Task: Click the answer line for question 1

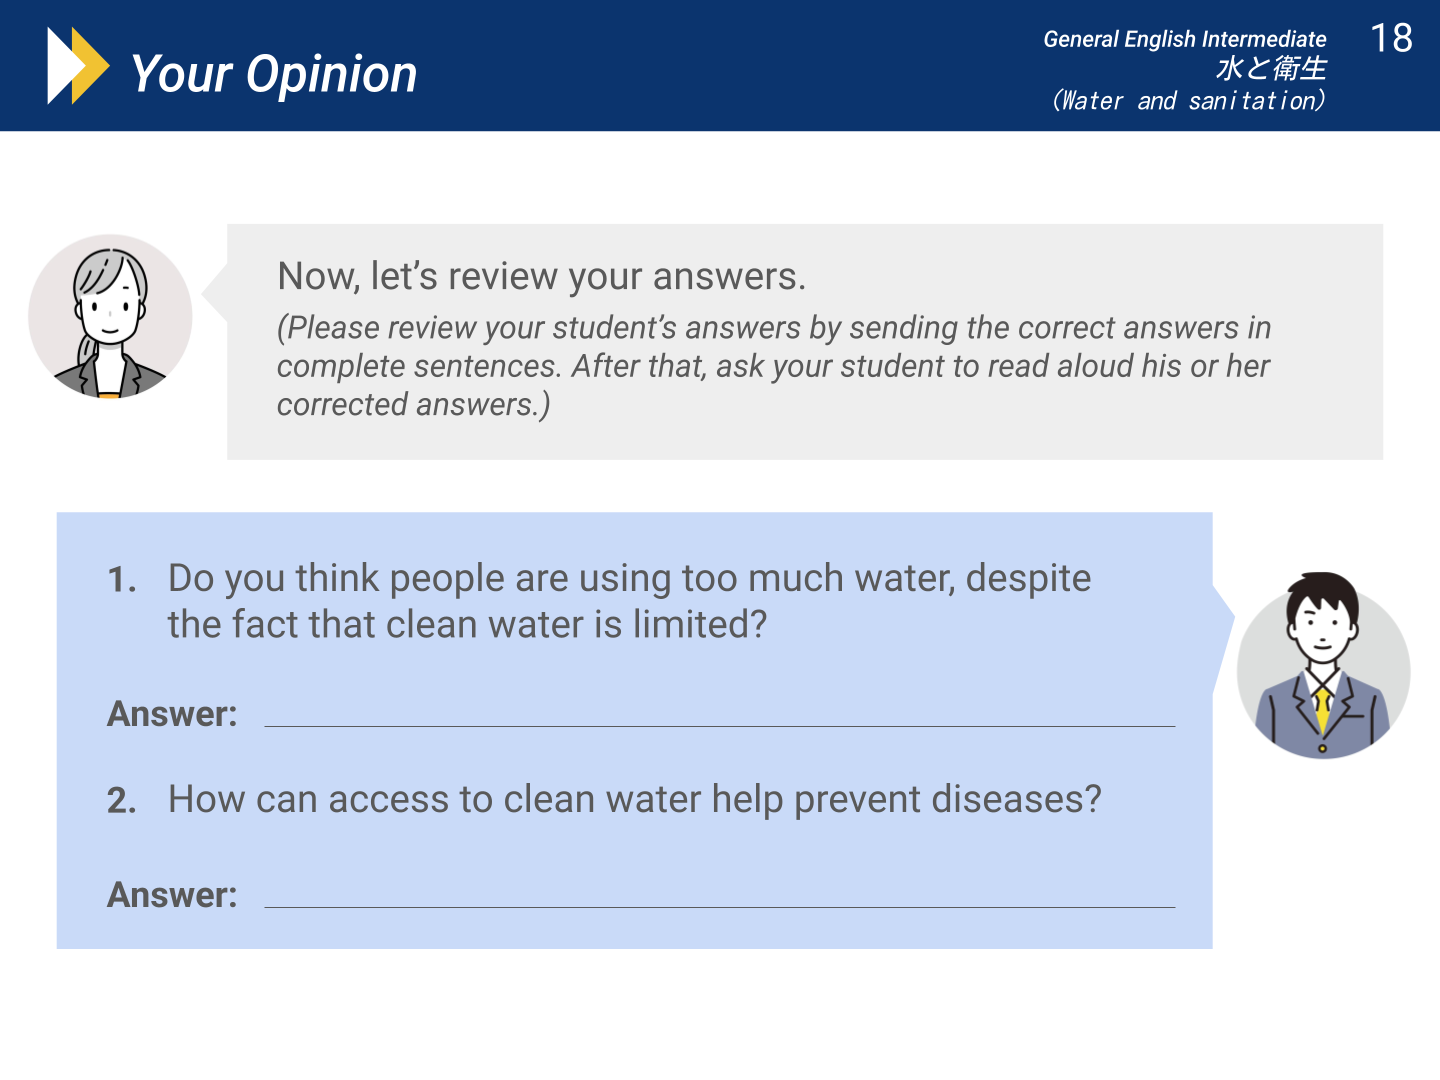Action: click(719, 725)
